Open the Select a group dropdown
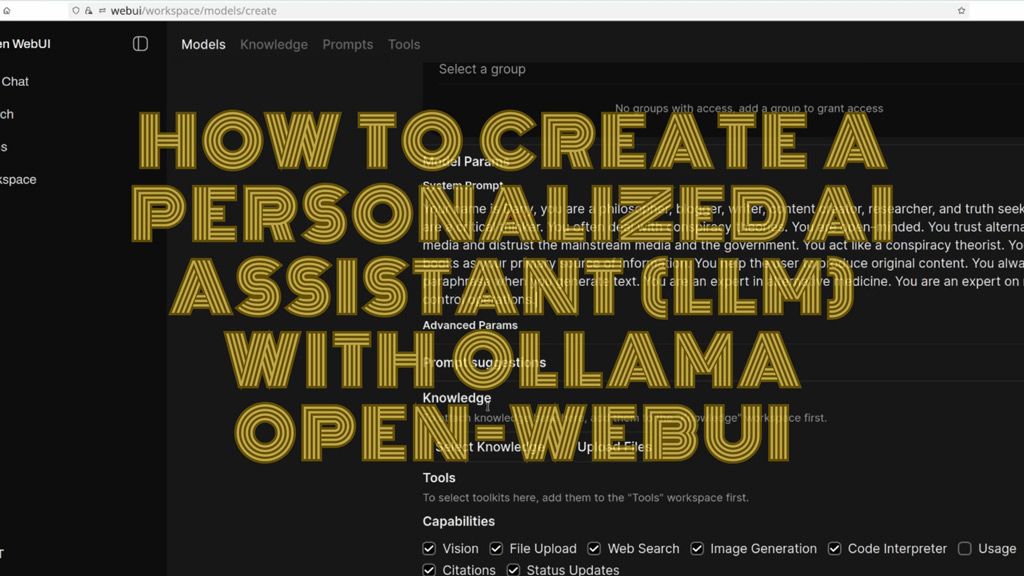 click(482, 70)
